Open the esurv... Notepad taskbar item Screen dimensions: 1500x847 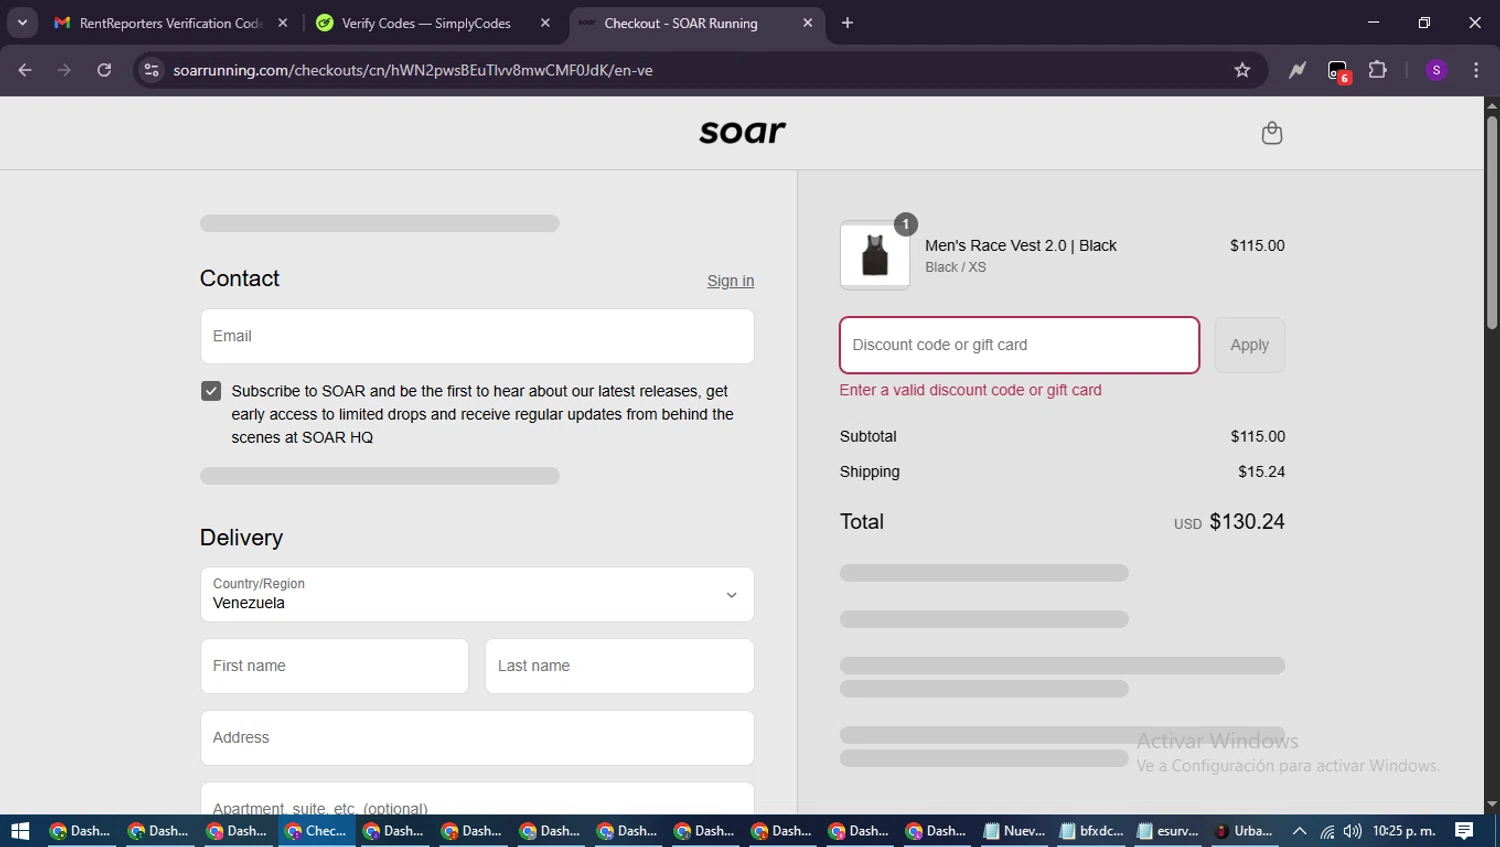pos(1170,831)
